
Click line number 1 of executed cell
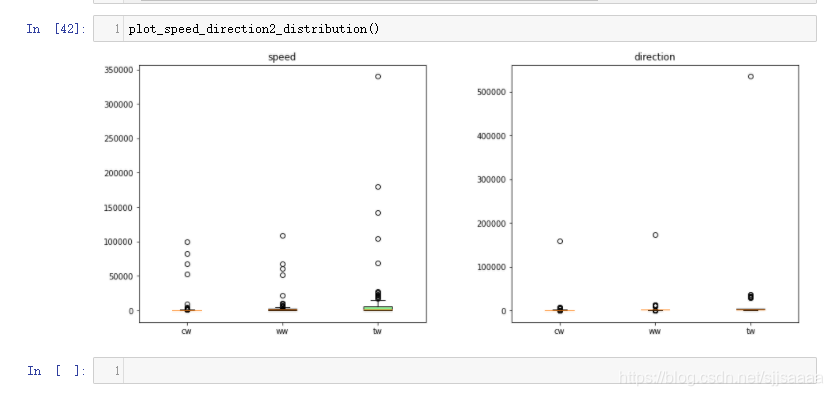(117, 29)
